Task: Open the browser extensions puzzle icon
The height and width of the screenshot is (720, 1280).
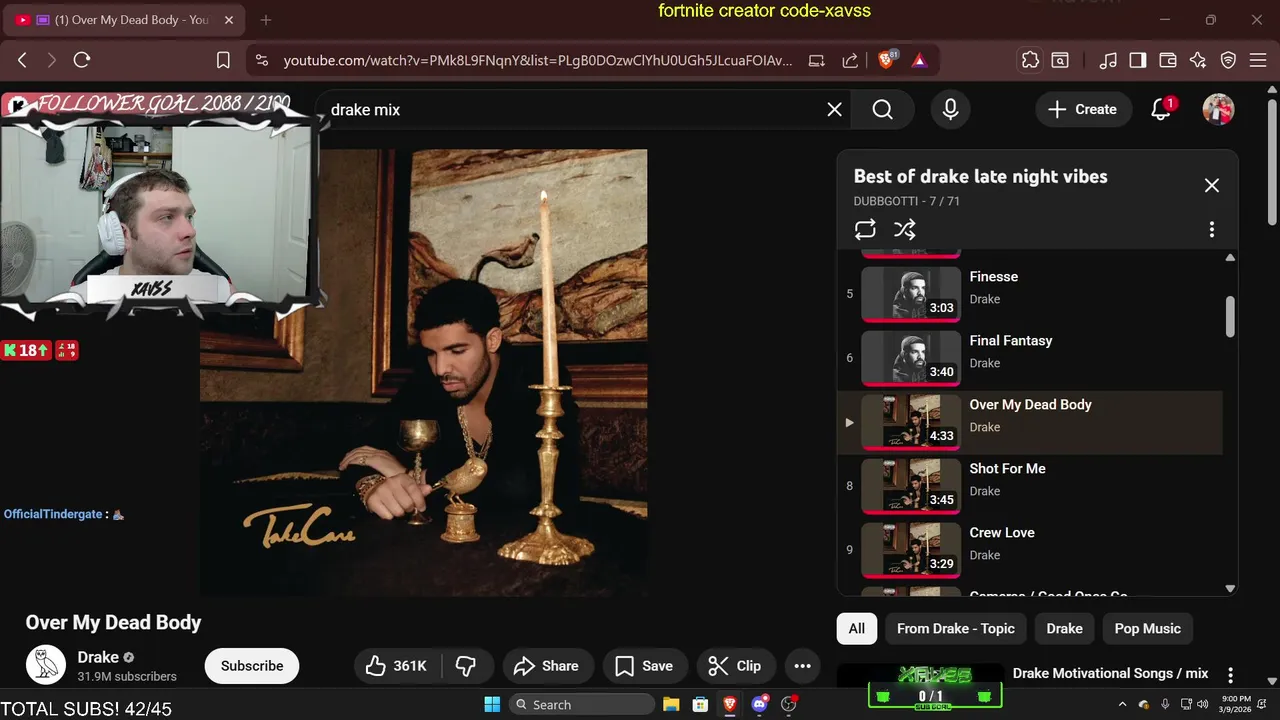Action: [x=1030, y=60]
